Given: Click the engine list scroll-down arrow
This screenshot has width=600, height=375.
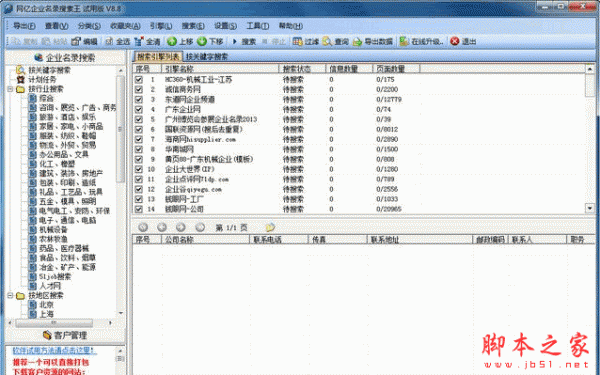Looking at the screenshot, I should click(590, 208).
